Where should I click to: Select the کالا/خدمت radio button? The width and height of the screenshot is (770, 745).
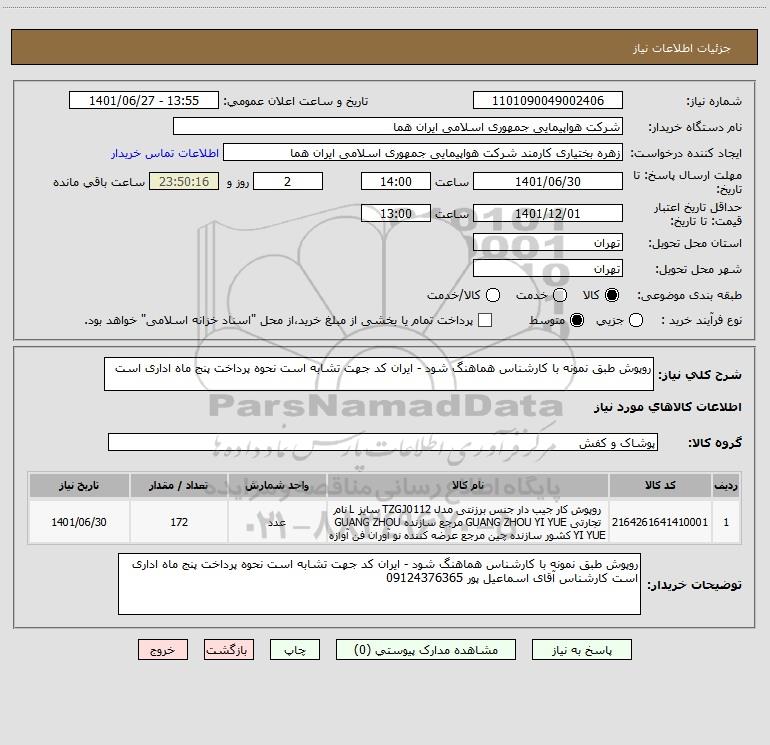tap(493, 295)
